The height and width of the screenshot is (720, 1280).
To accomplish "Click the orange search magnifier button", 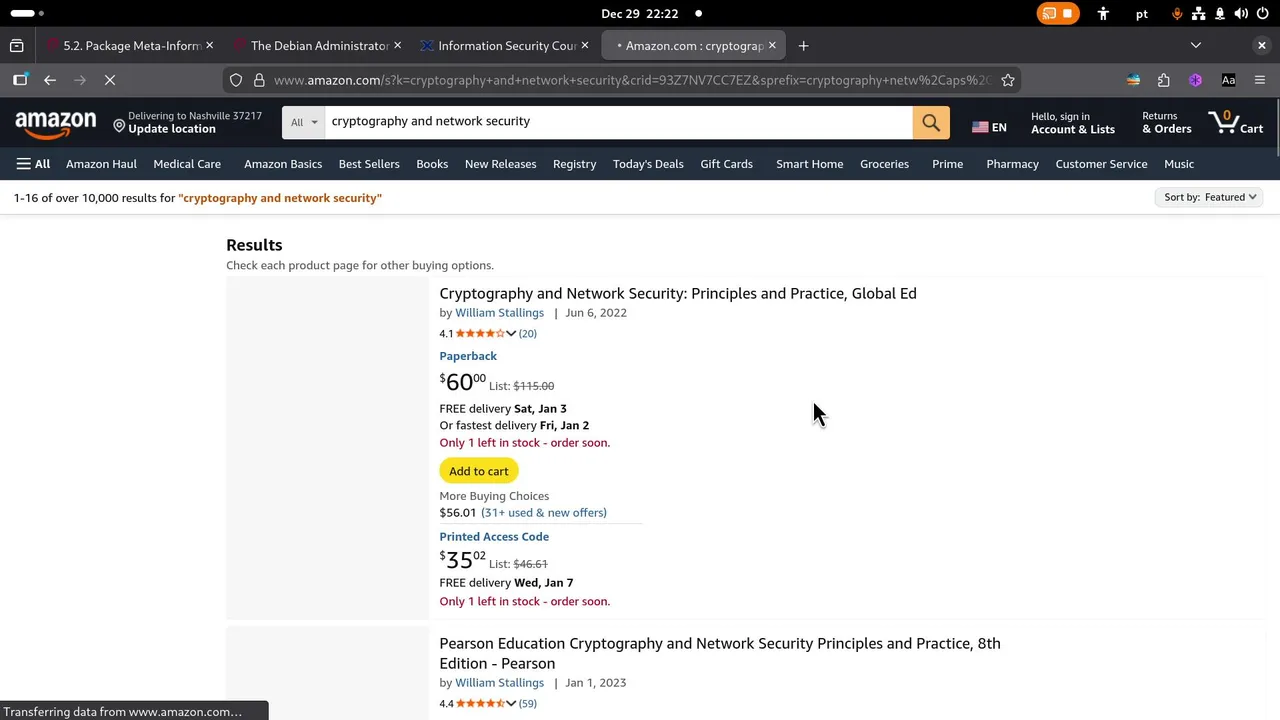I will (931, 123).
